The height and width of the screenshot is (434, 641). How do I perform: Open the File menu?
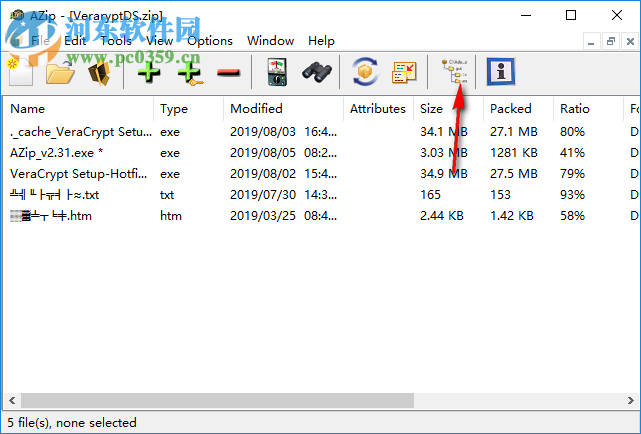tap(40, 41)
